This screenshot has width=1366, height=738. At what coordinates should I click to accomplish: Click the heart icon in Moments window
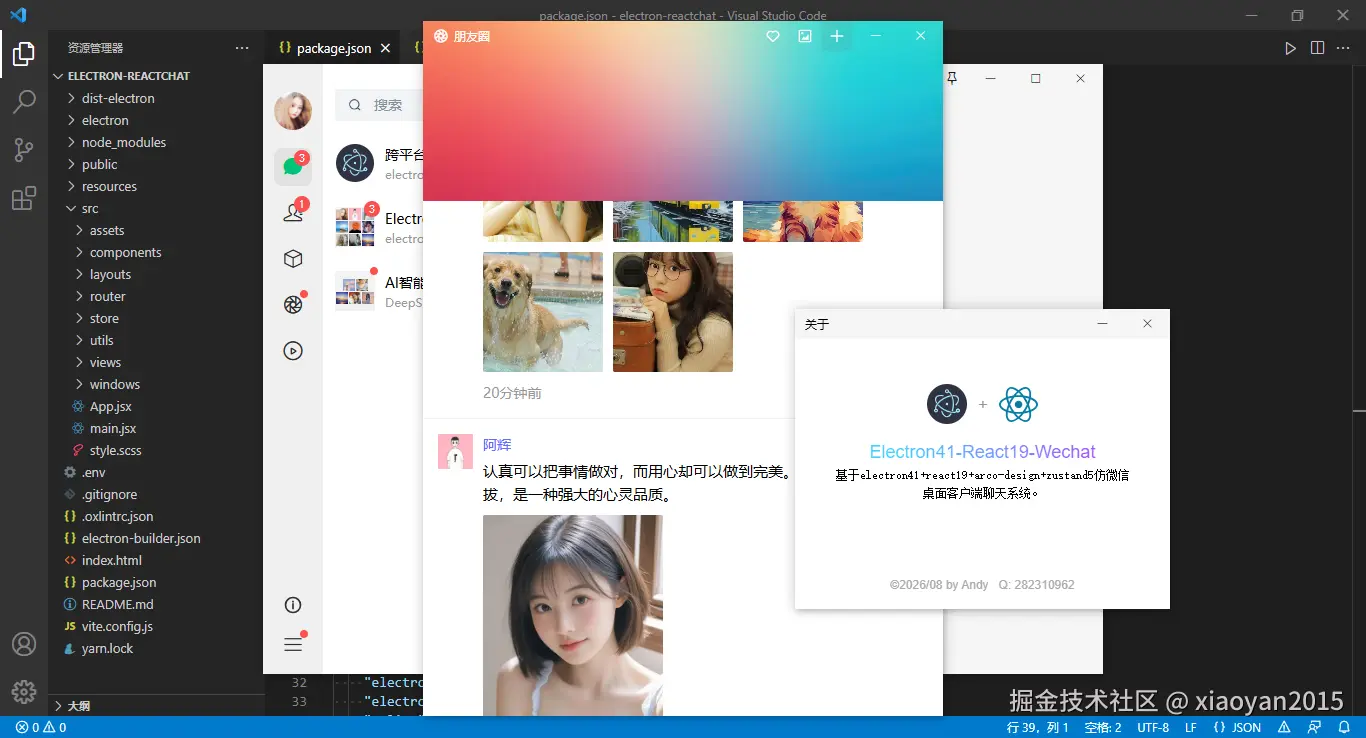[773, 36]
